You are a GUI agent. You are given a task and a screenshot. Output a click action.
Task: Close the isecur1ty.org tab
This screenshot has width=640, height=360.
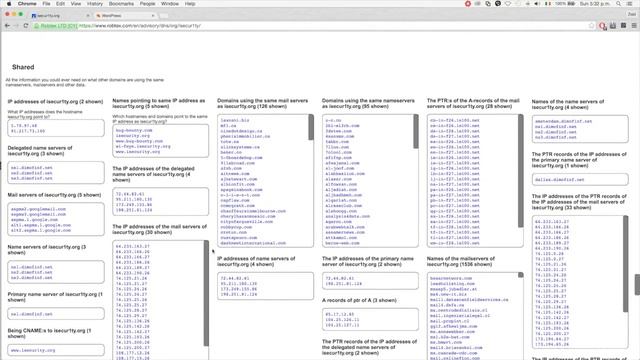(88, 16)
